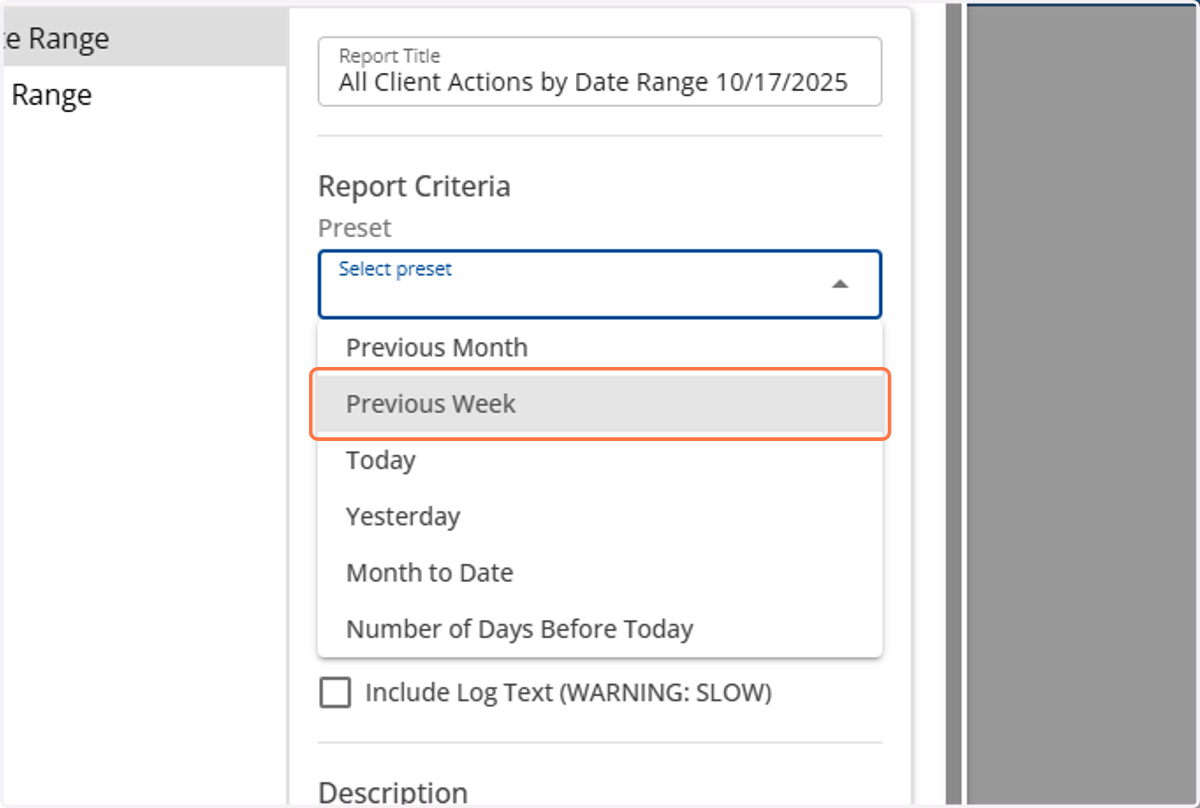The width and height of the screenshot is (1200, 808).
Task: Click the Report Criteria heading
Action: (414, 187)
